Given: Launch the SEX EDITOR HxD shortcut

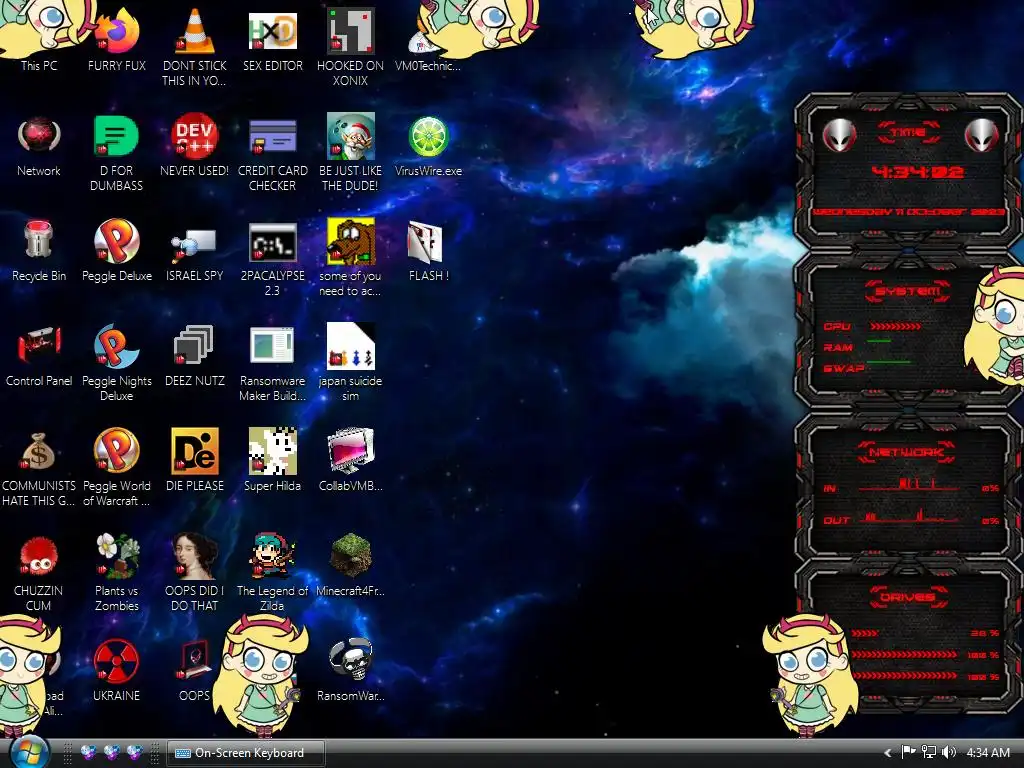Looking at the screenshot, I should [x=272, y=31].
